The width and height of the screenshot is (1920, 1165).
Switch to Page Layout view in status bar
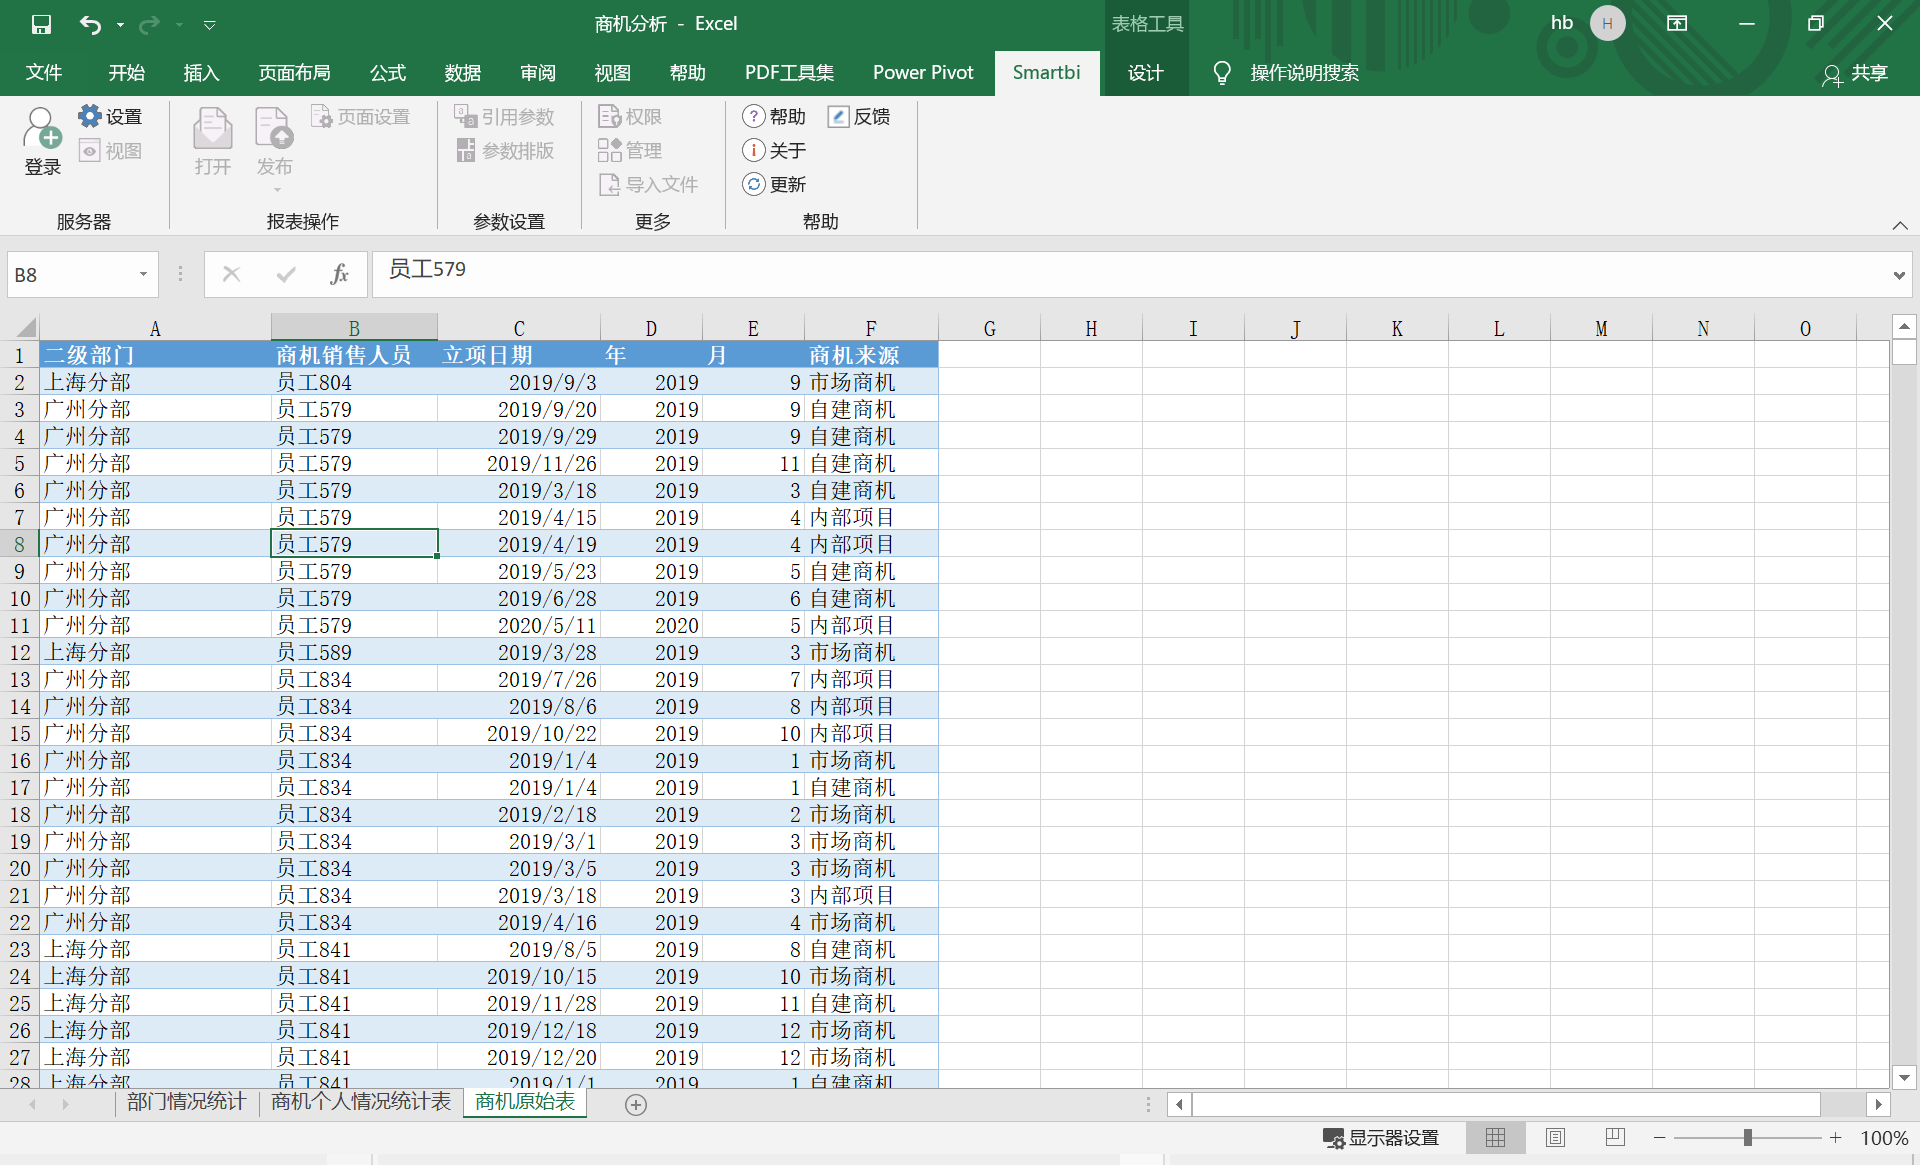coord(1555,1137)
